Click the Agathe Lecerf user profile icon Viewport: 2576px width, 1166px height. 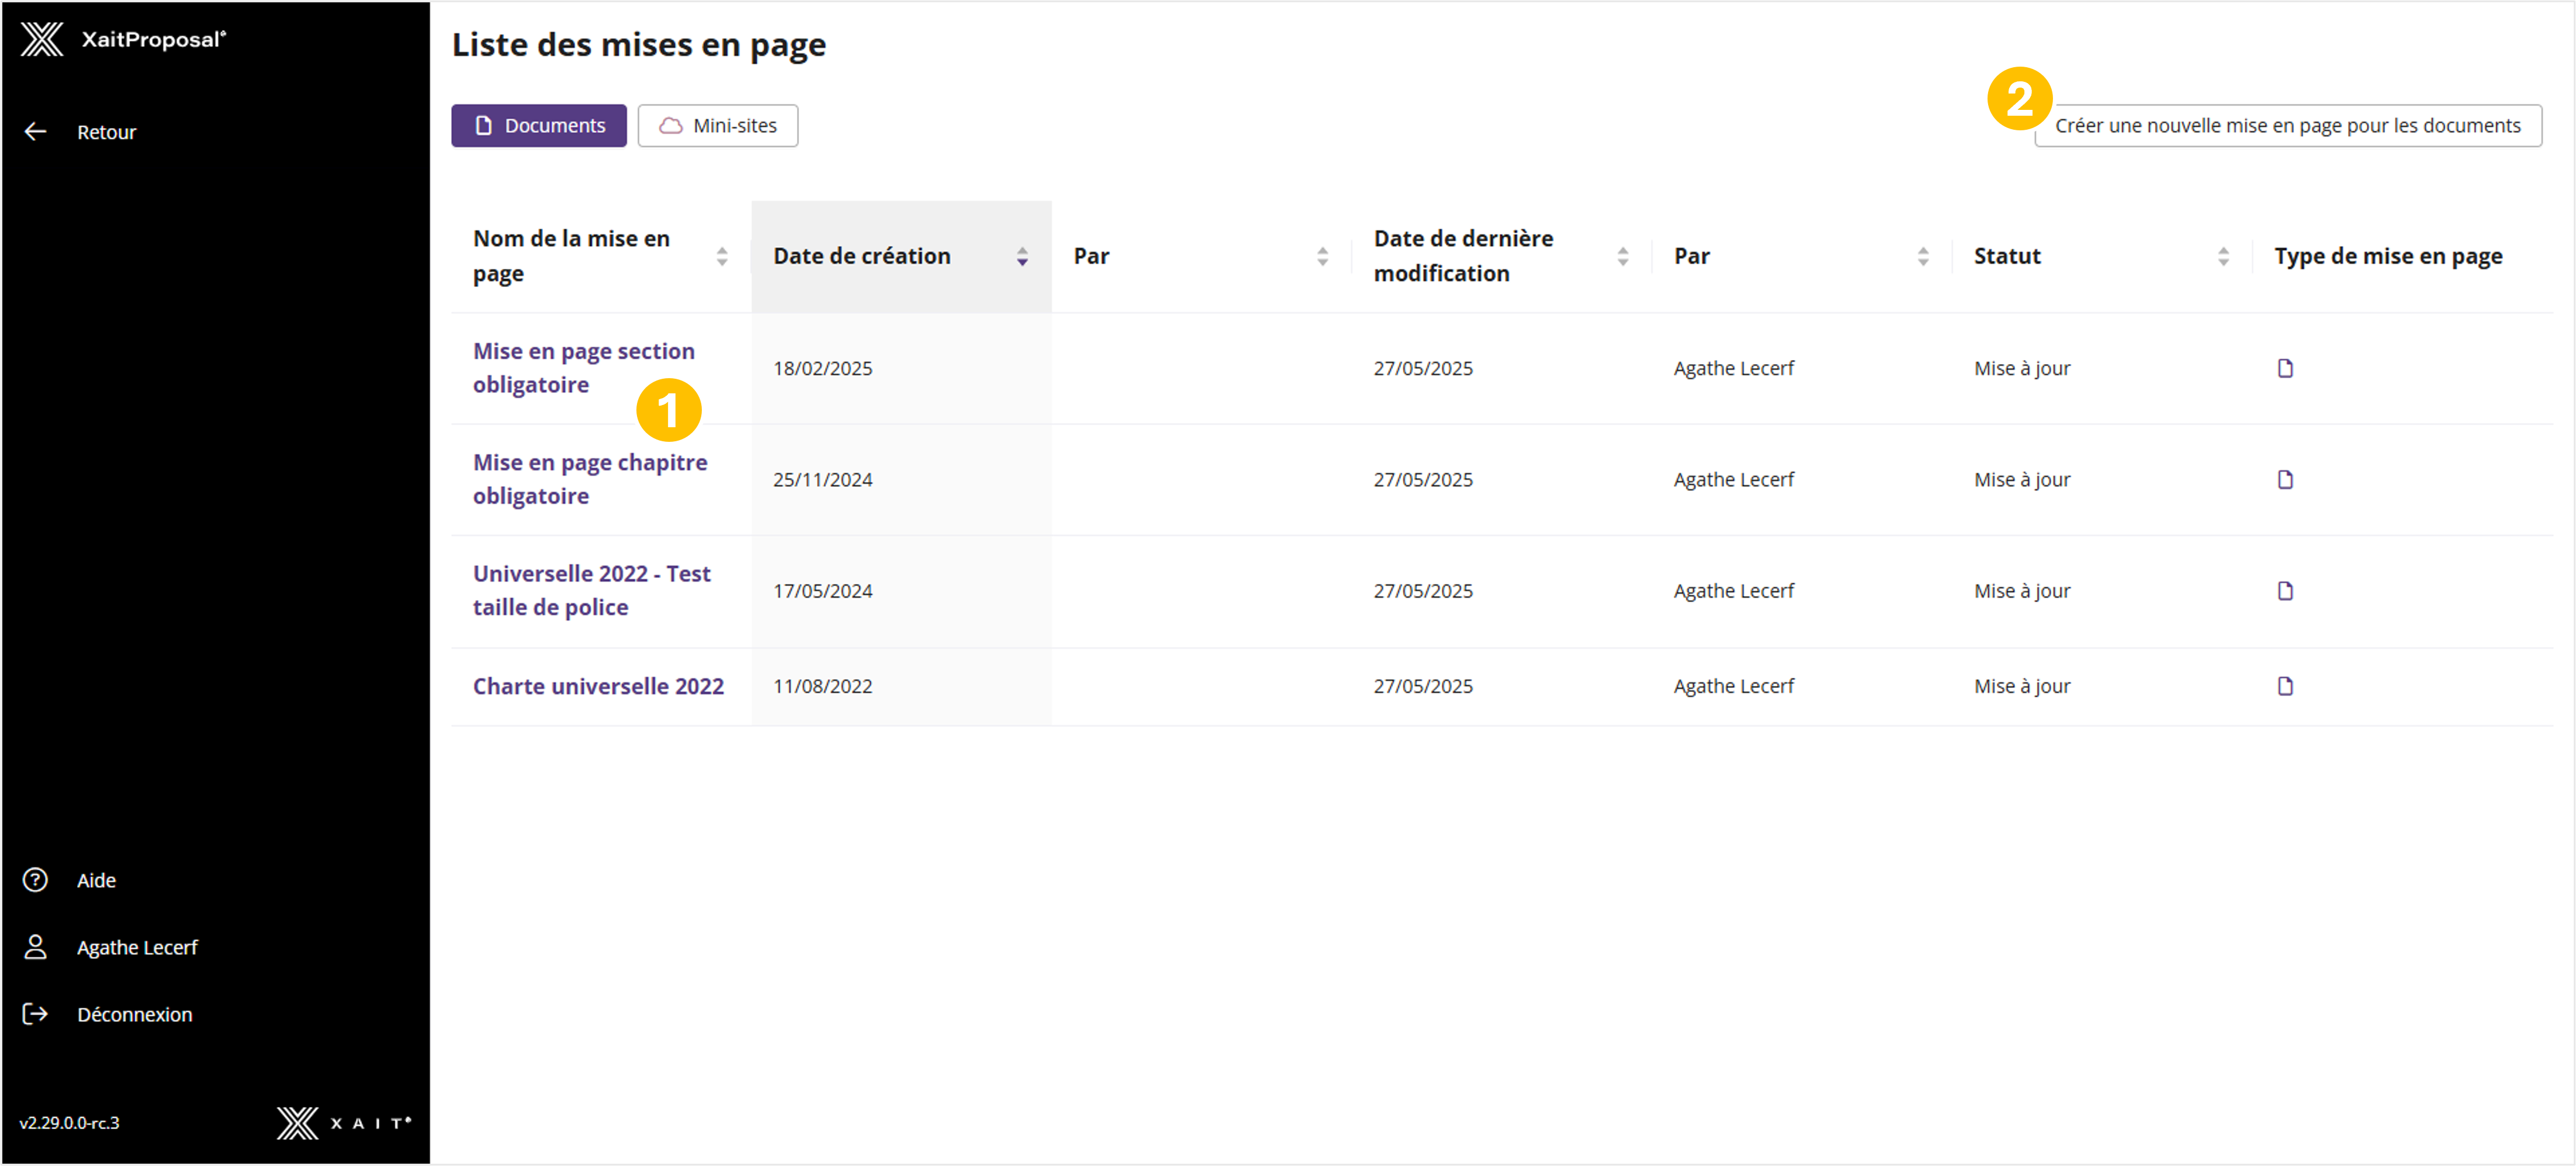pyautogui.click(x=36, y=947)
